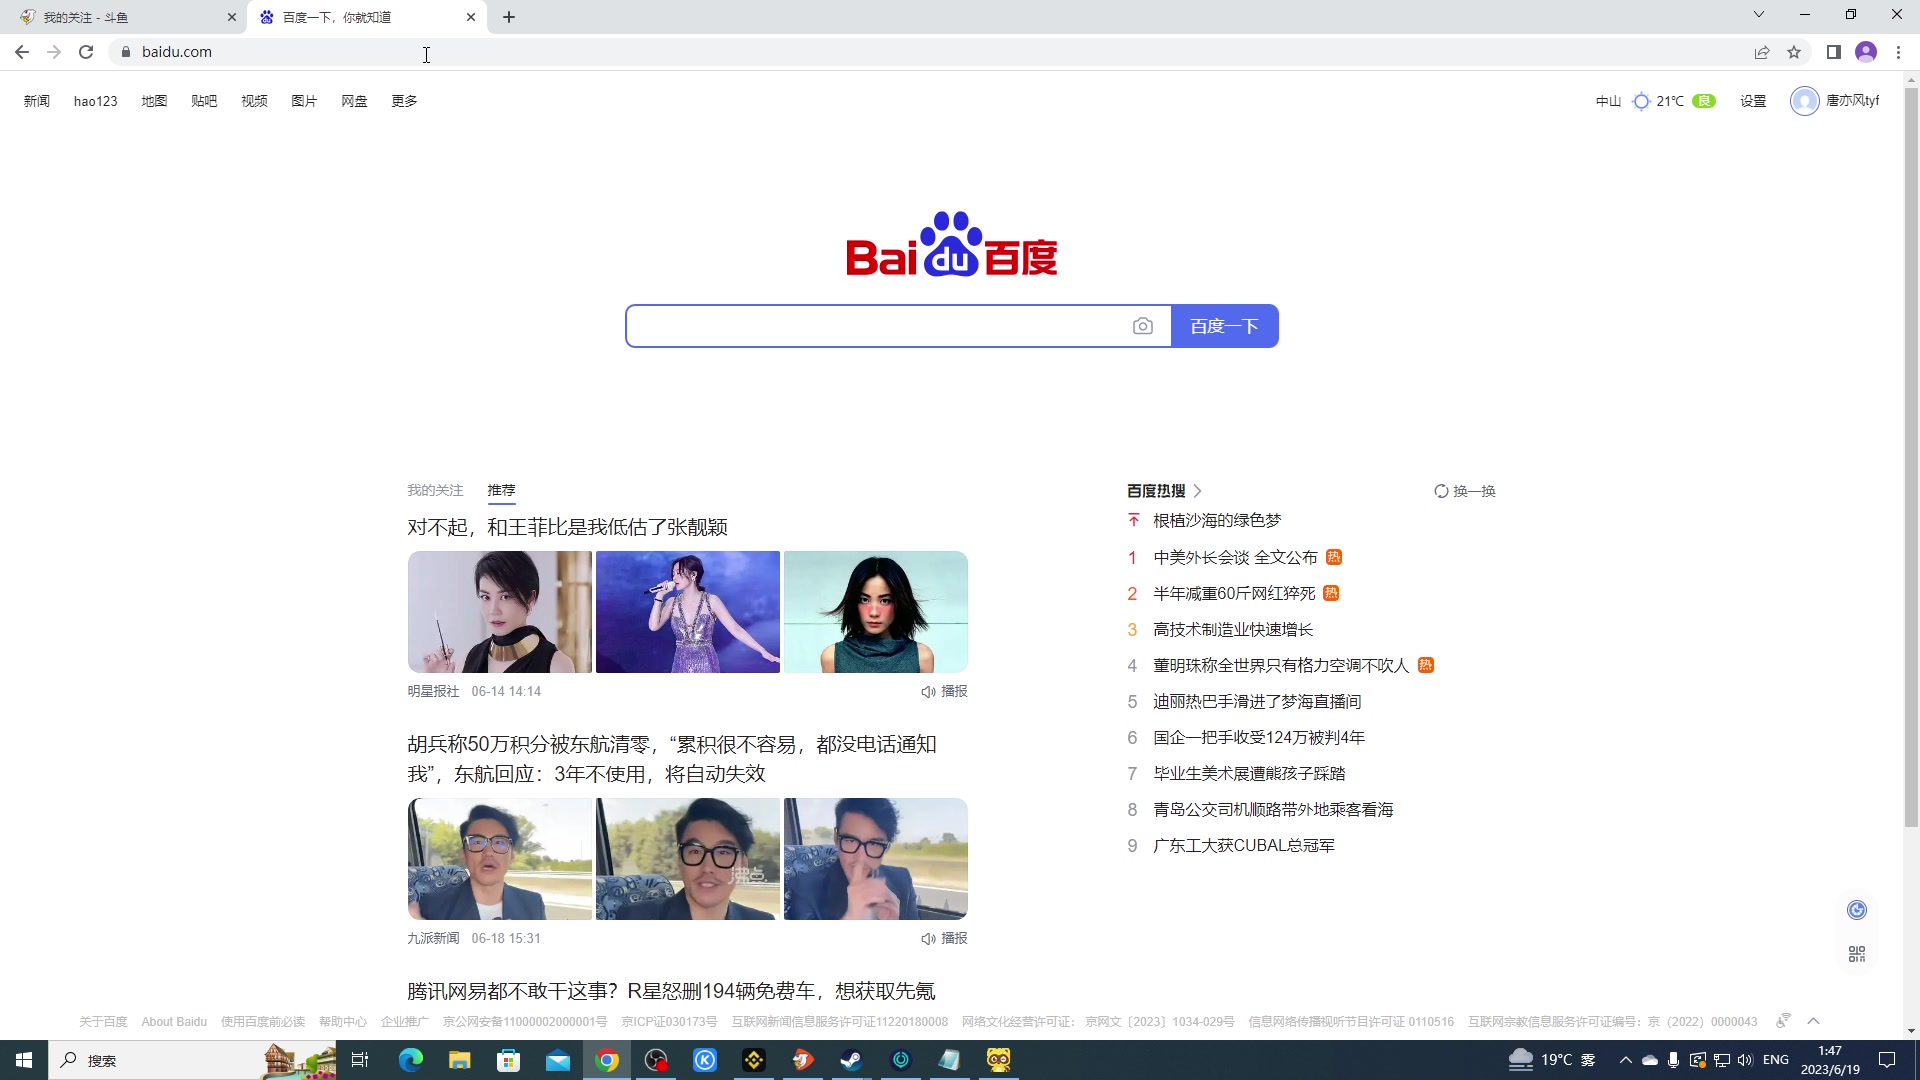Click the address bar showing baidu.com
This screenshot has width=1920, height=1080.
pyautogui.click(x=930, y=52)
